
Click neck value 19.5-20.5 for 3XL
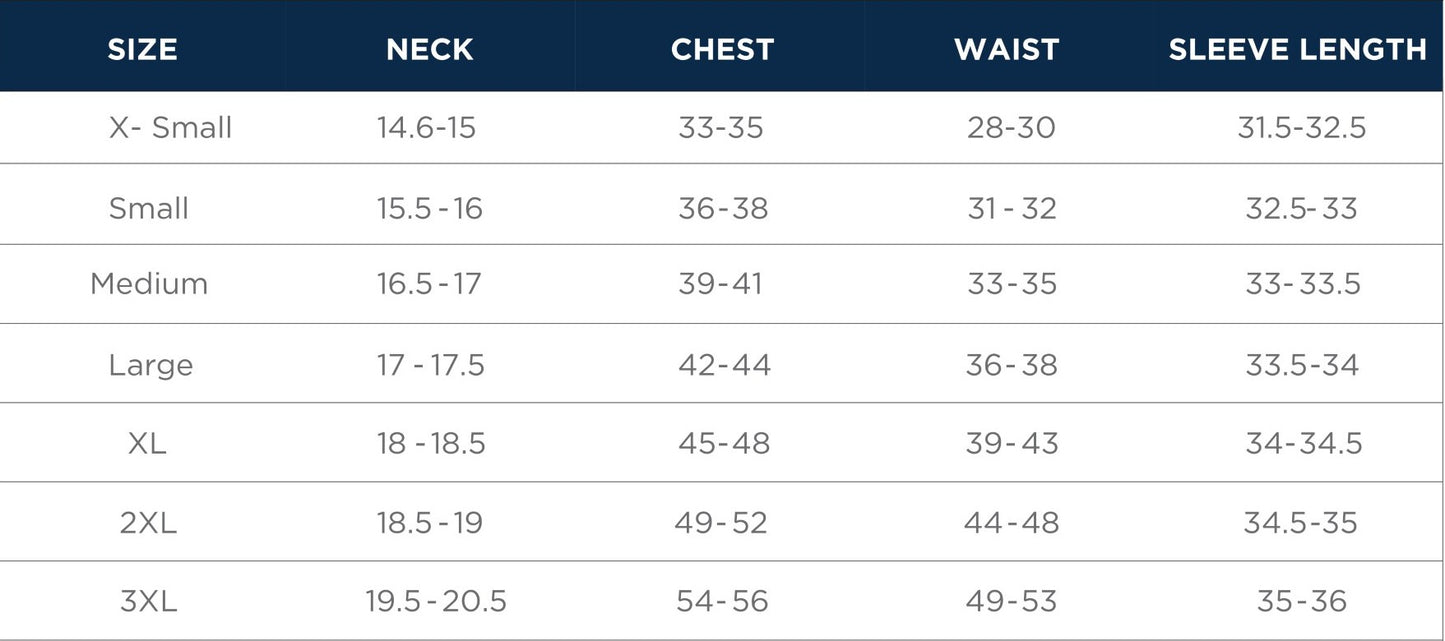(436, 601)
